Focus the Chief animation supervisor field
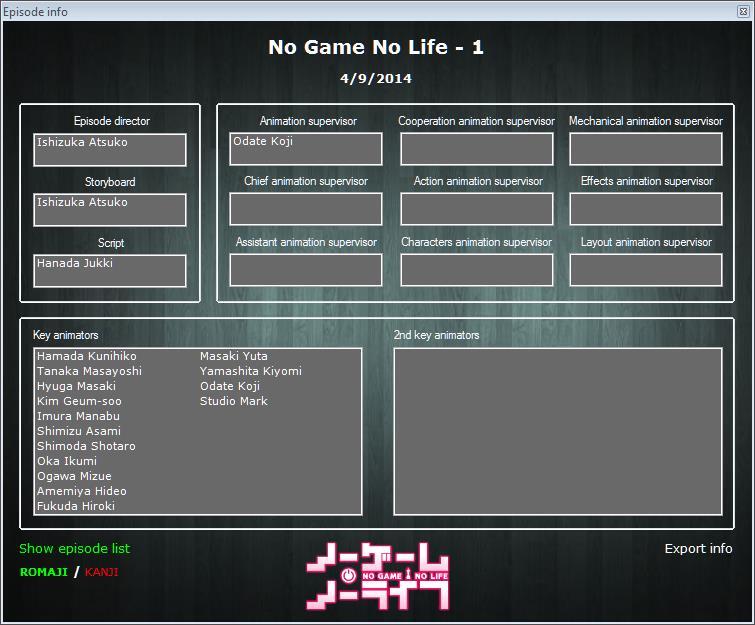 coord(306,209)
